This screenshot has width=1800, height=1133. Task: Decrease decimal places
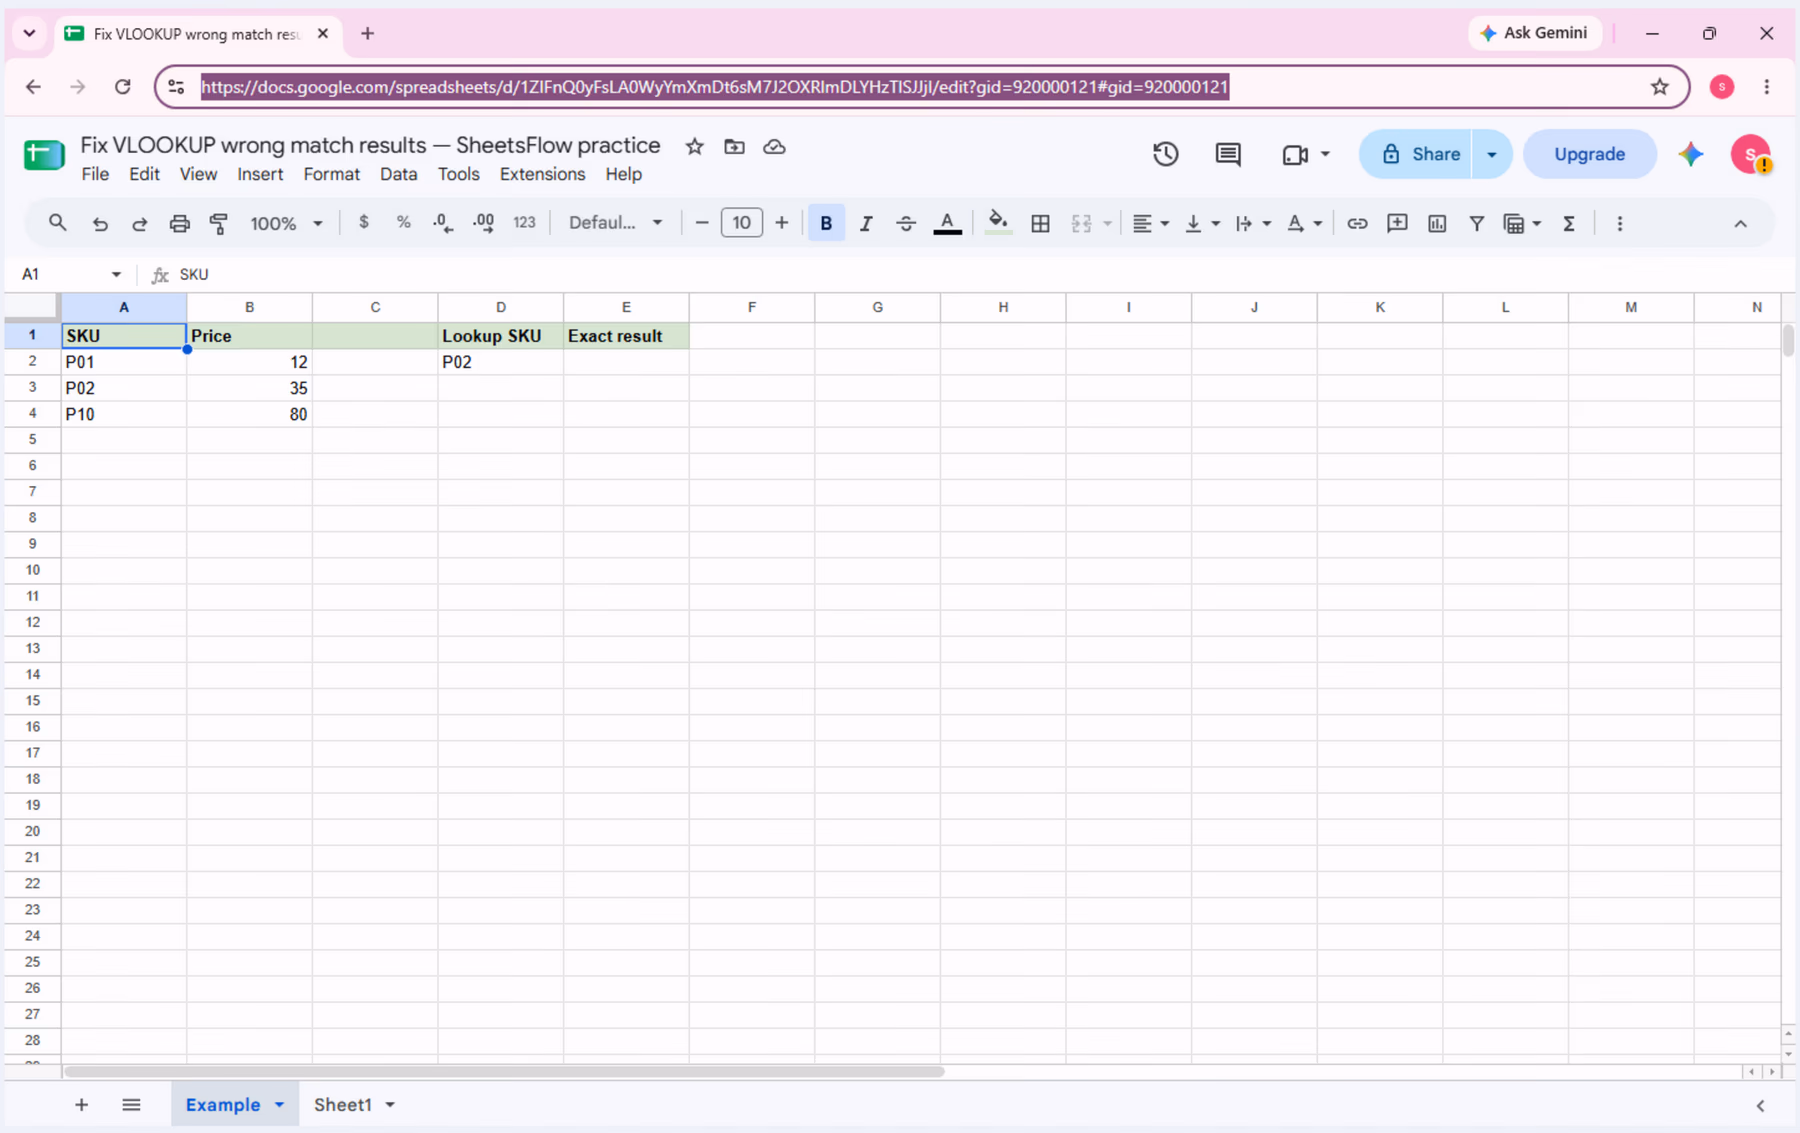click(443, 223)
